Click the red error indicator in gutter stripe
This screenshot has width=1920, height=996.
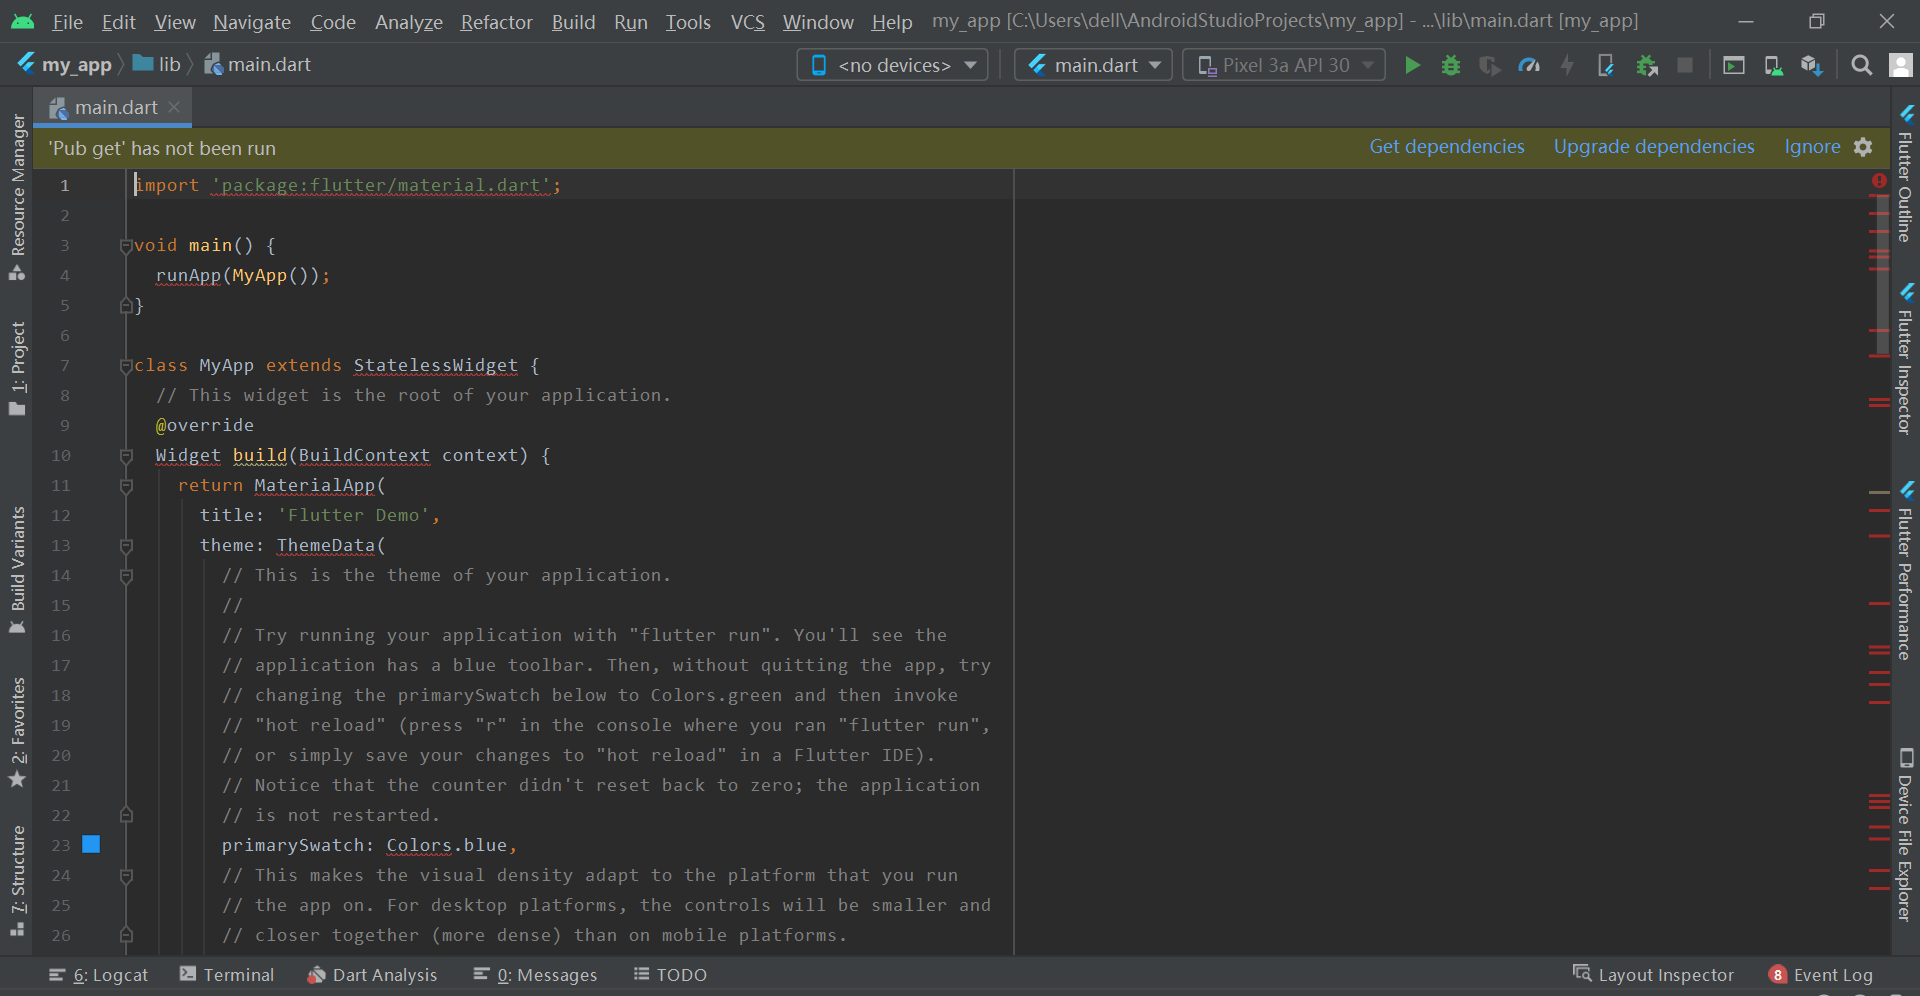pos(1879,181)
